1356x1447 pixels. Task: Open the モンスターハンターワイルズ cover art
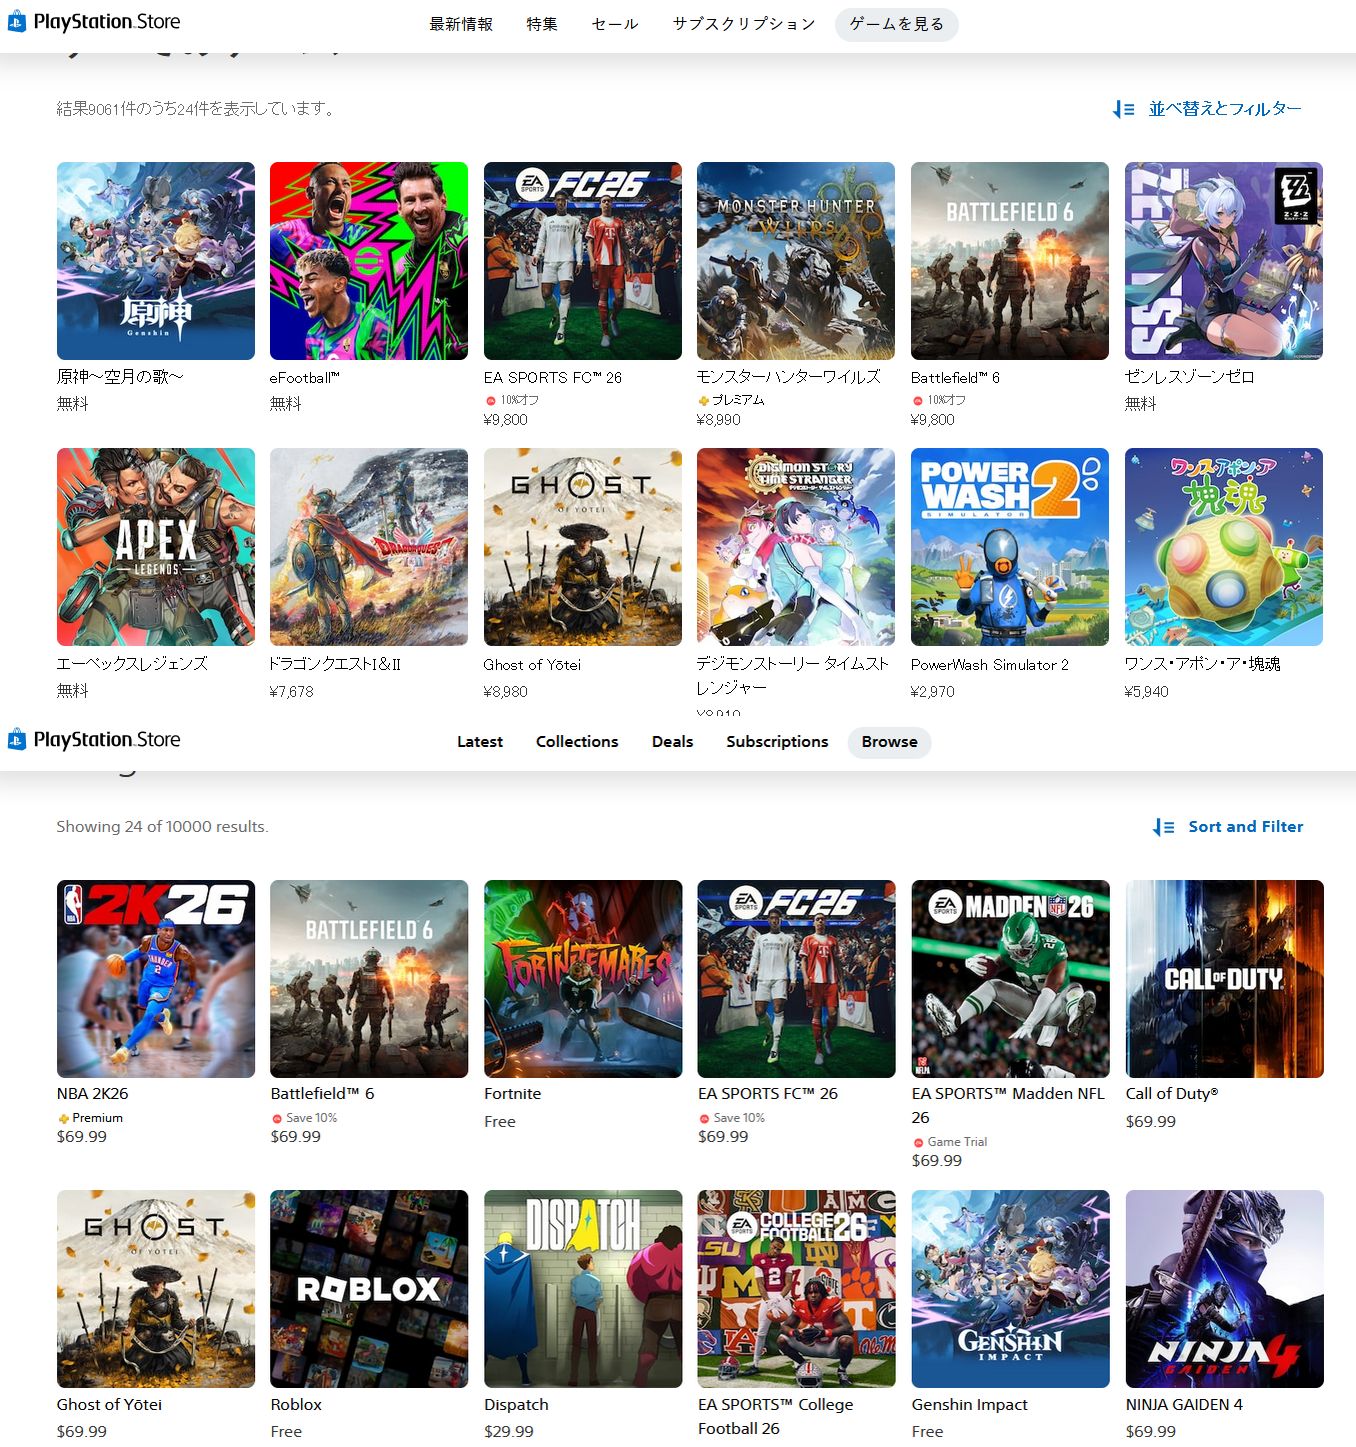click(796, 261)
